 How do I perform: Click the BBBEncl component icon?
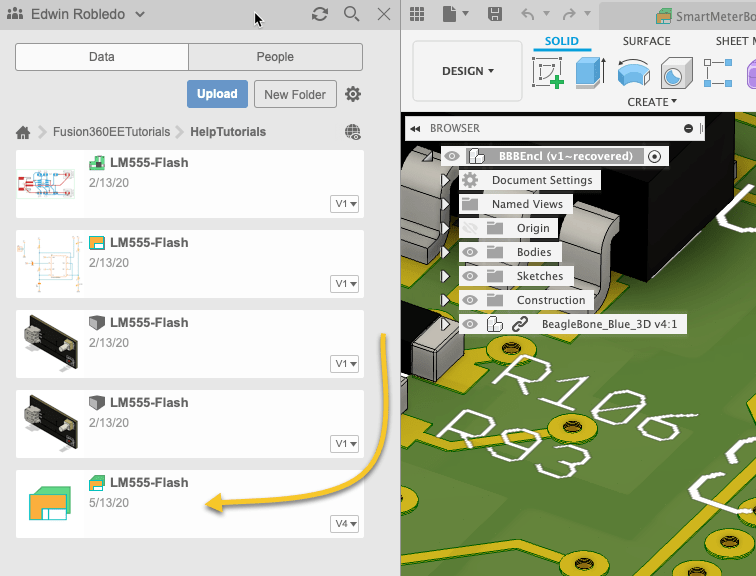(x=476, y=156)
